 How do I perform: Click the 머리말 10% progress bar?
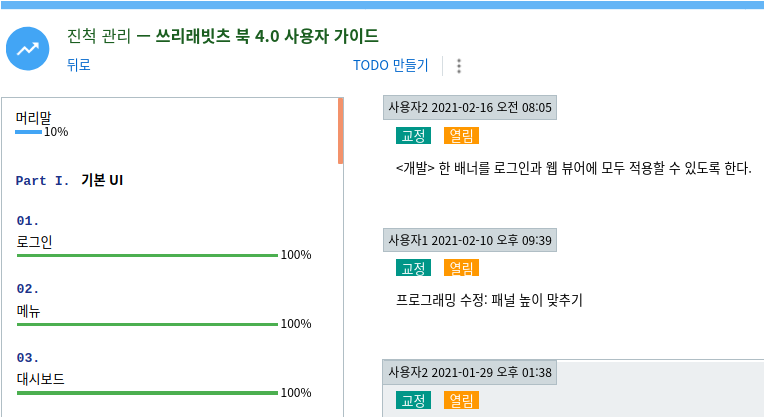[29, 132]
